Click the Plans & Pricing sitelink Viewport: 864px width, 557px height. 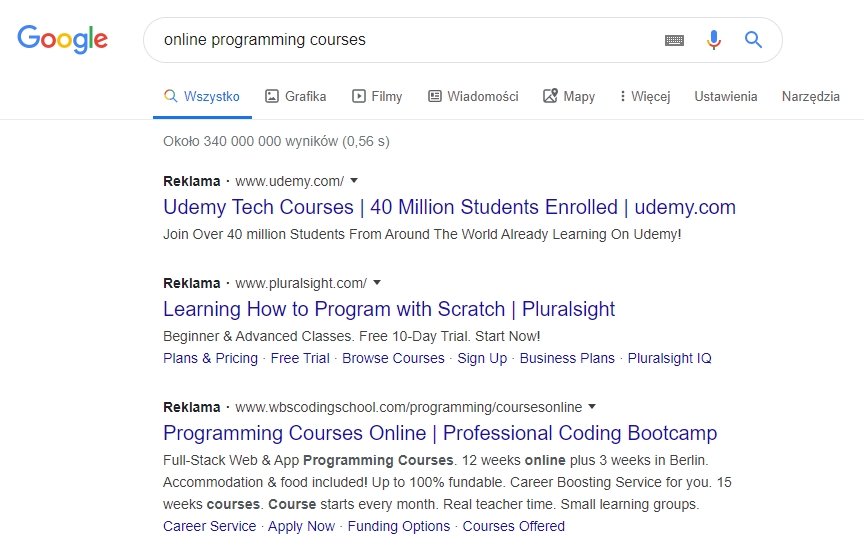210,358
